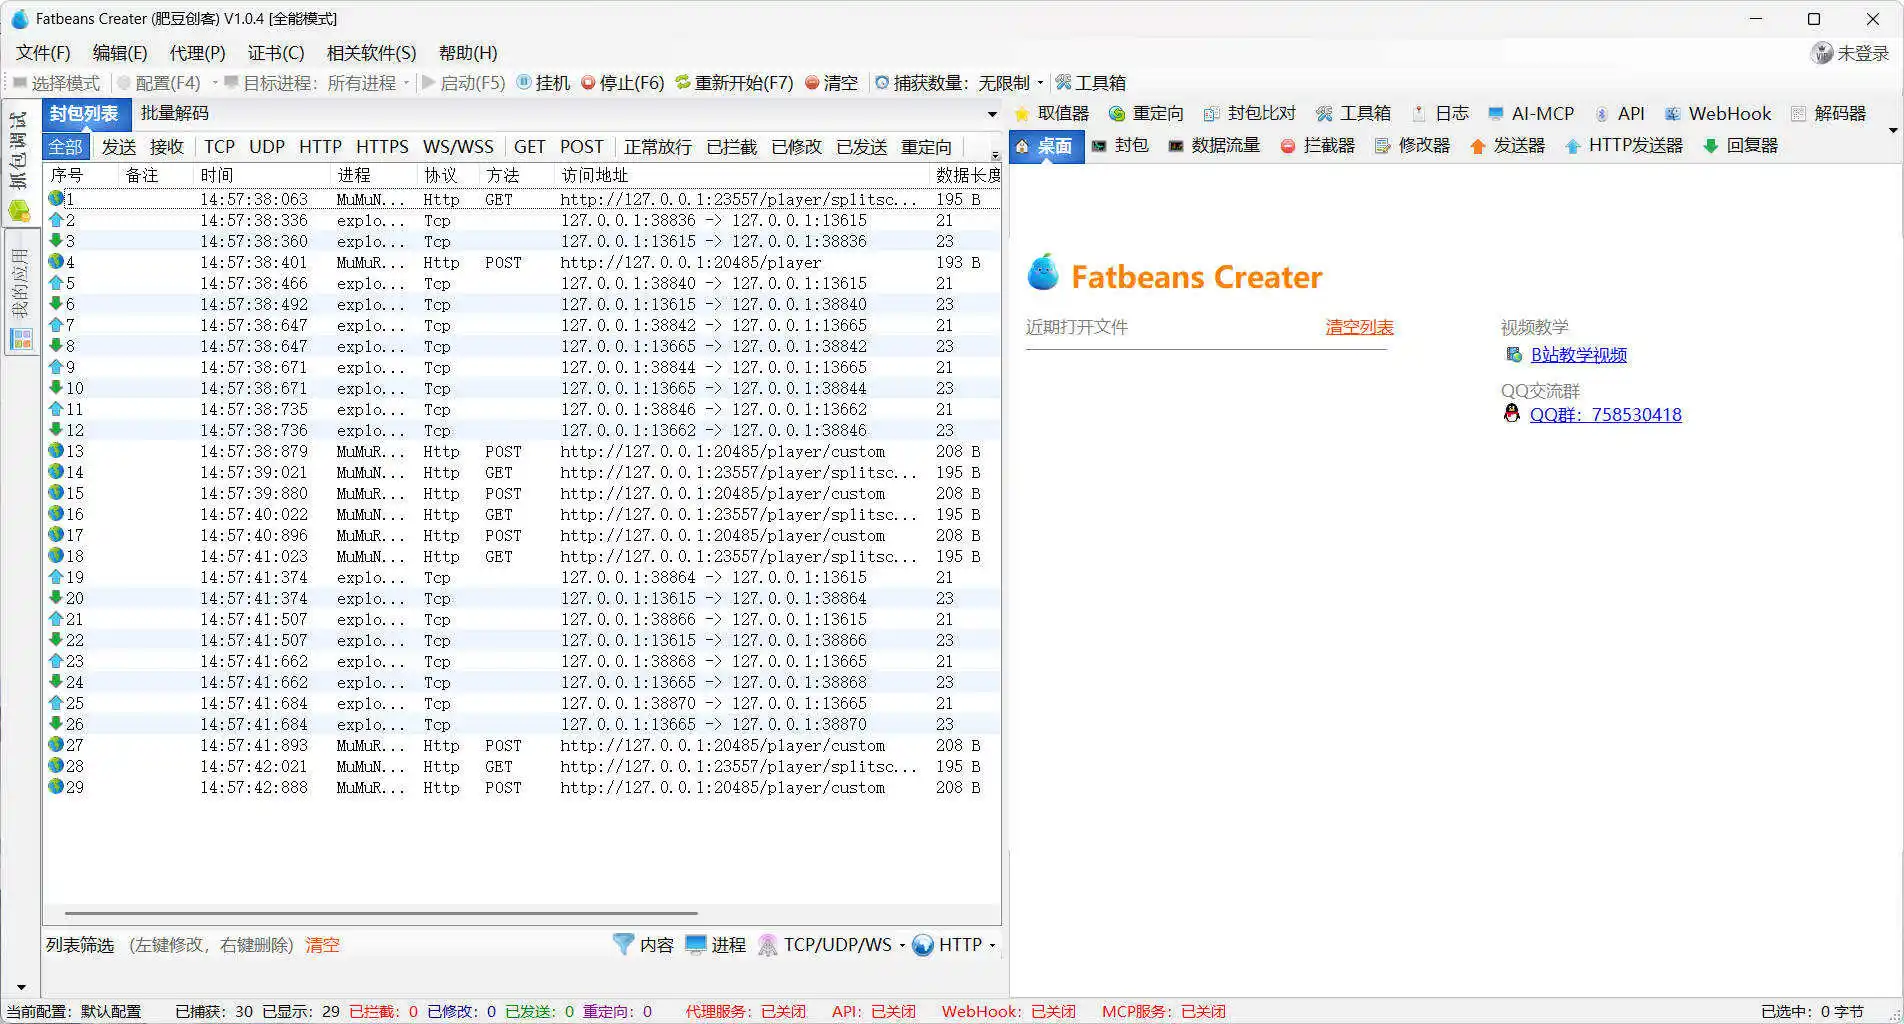Filter packets by TCP
This screenshot has width=1904, height=1024.
(x=219, y=147)
